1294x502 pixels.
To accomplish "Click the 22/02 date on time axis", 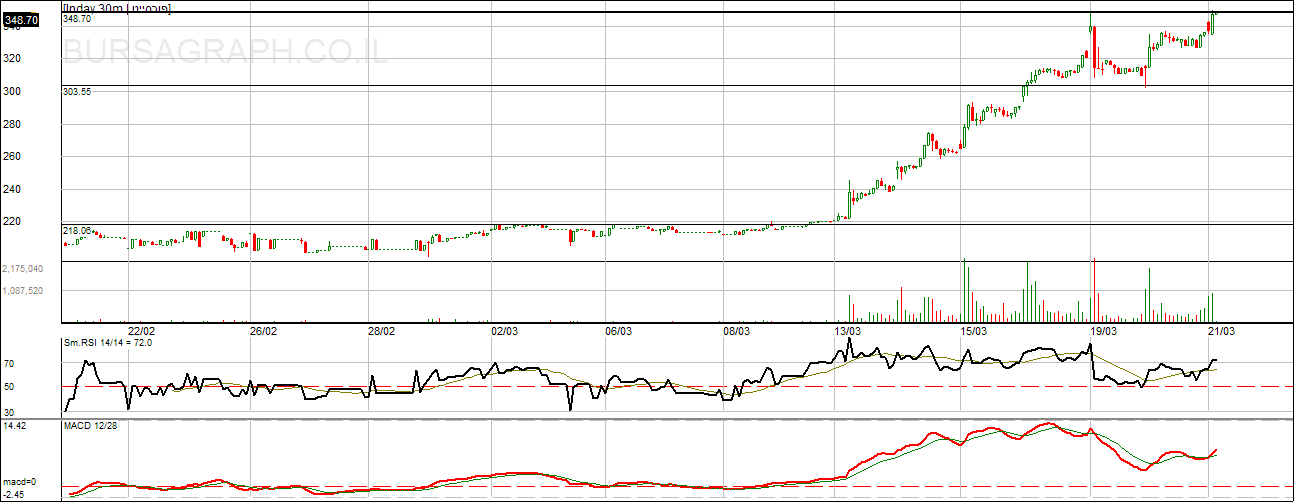I will 141,331.
